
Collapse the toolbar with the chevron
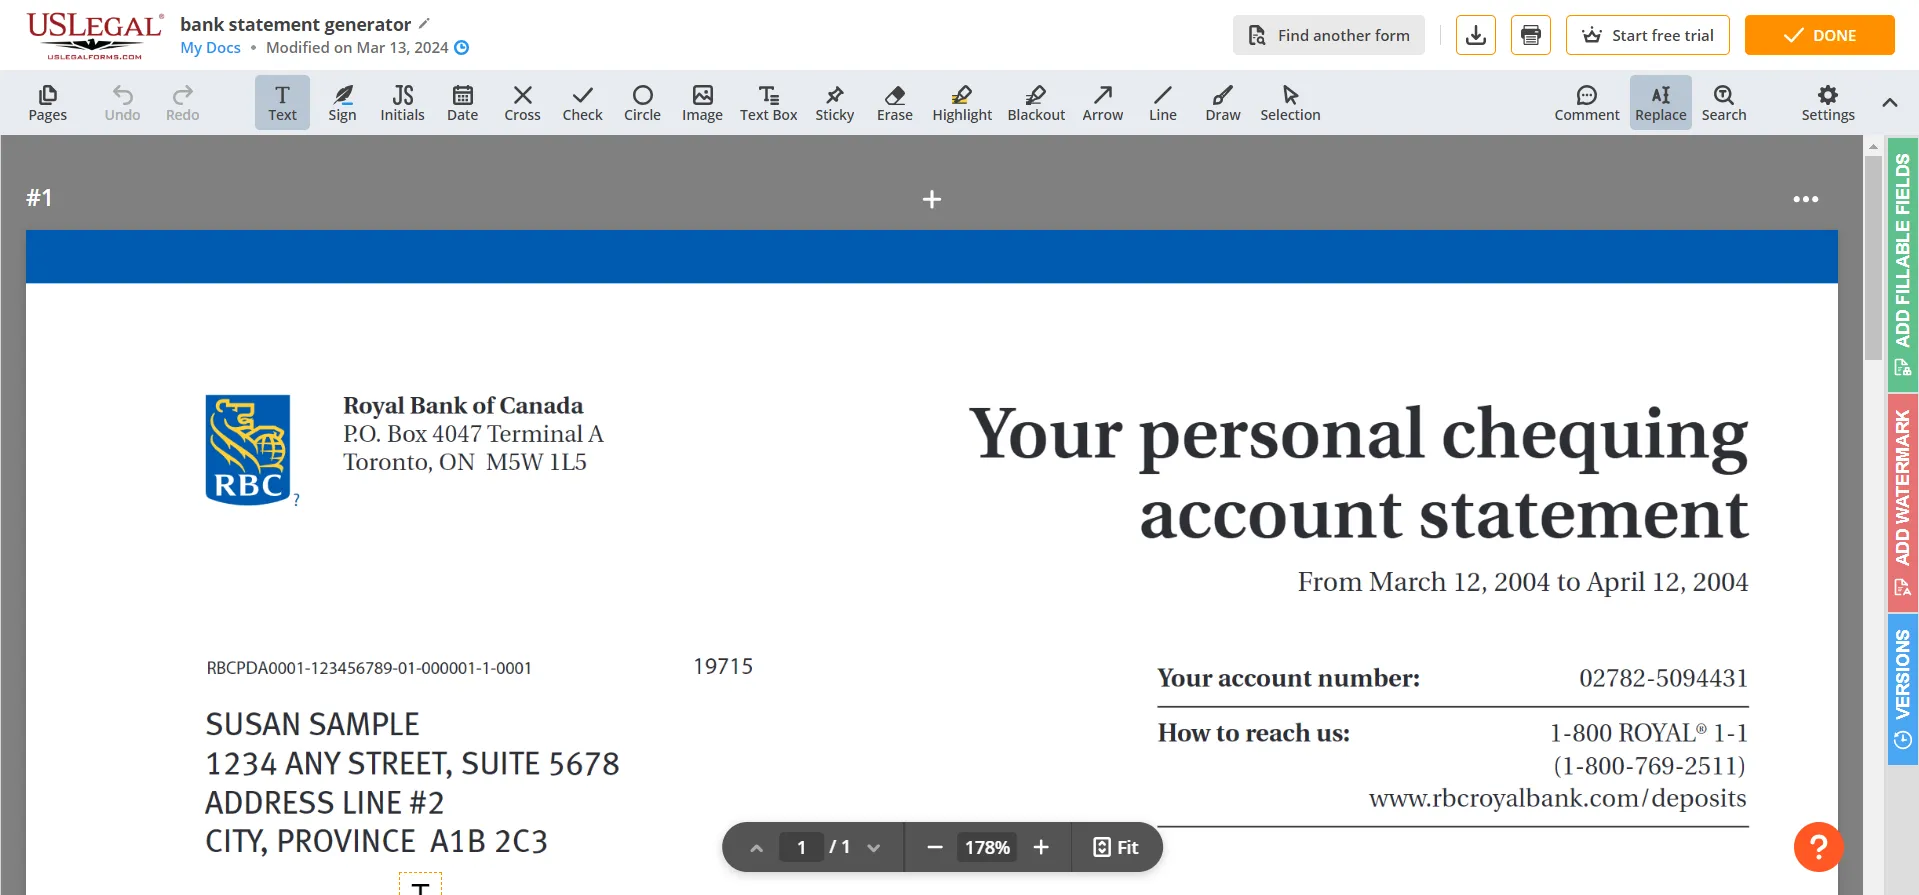point(1889,102)
